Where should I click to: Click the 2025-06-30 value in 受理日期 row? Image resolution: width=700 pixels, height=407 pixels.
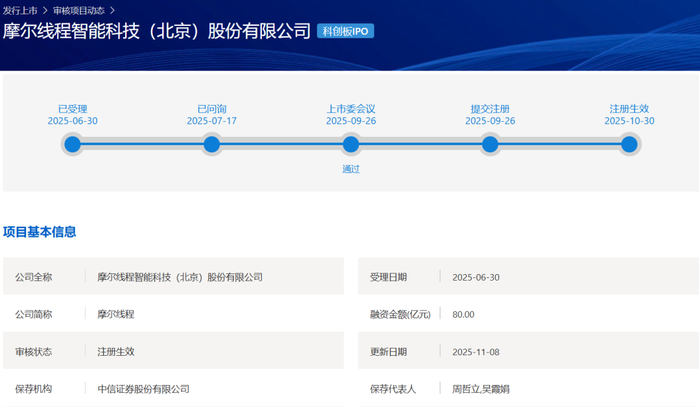[x=476, y=277]
